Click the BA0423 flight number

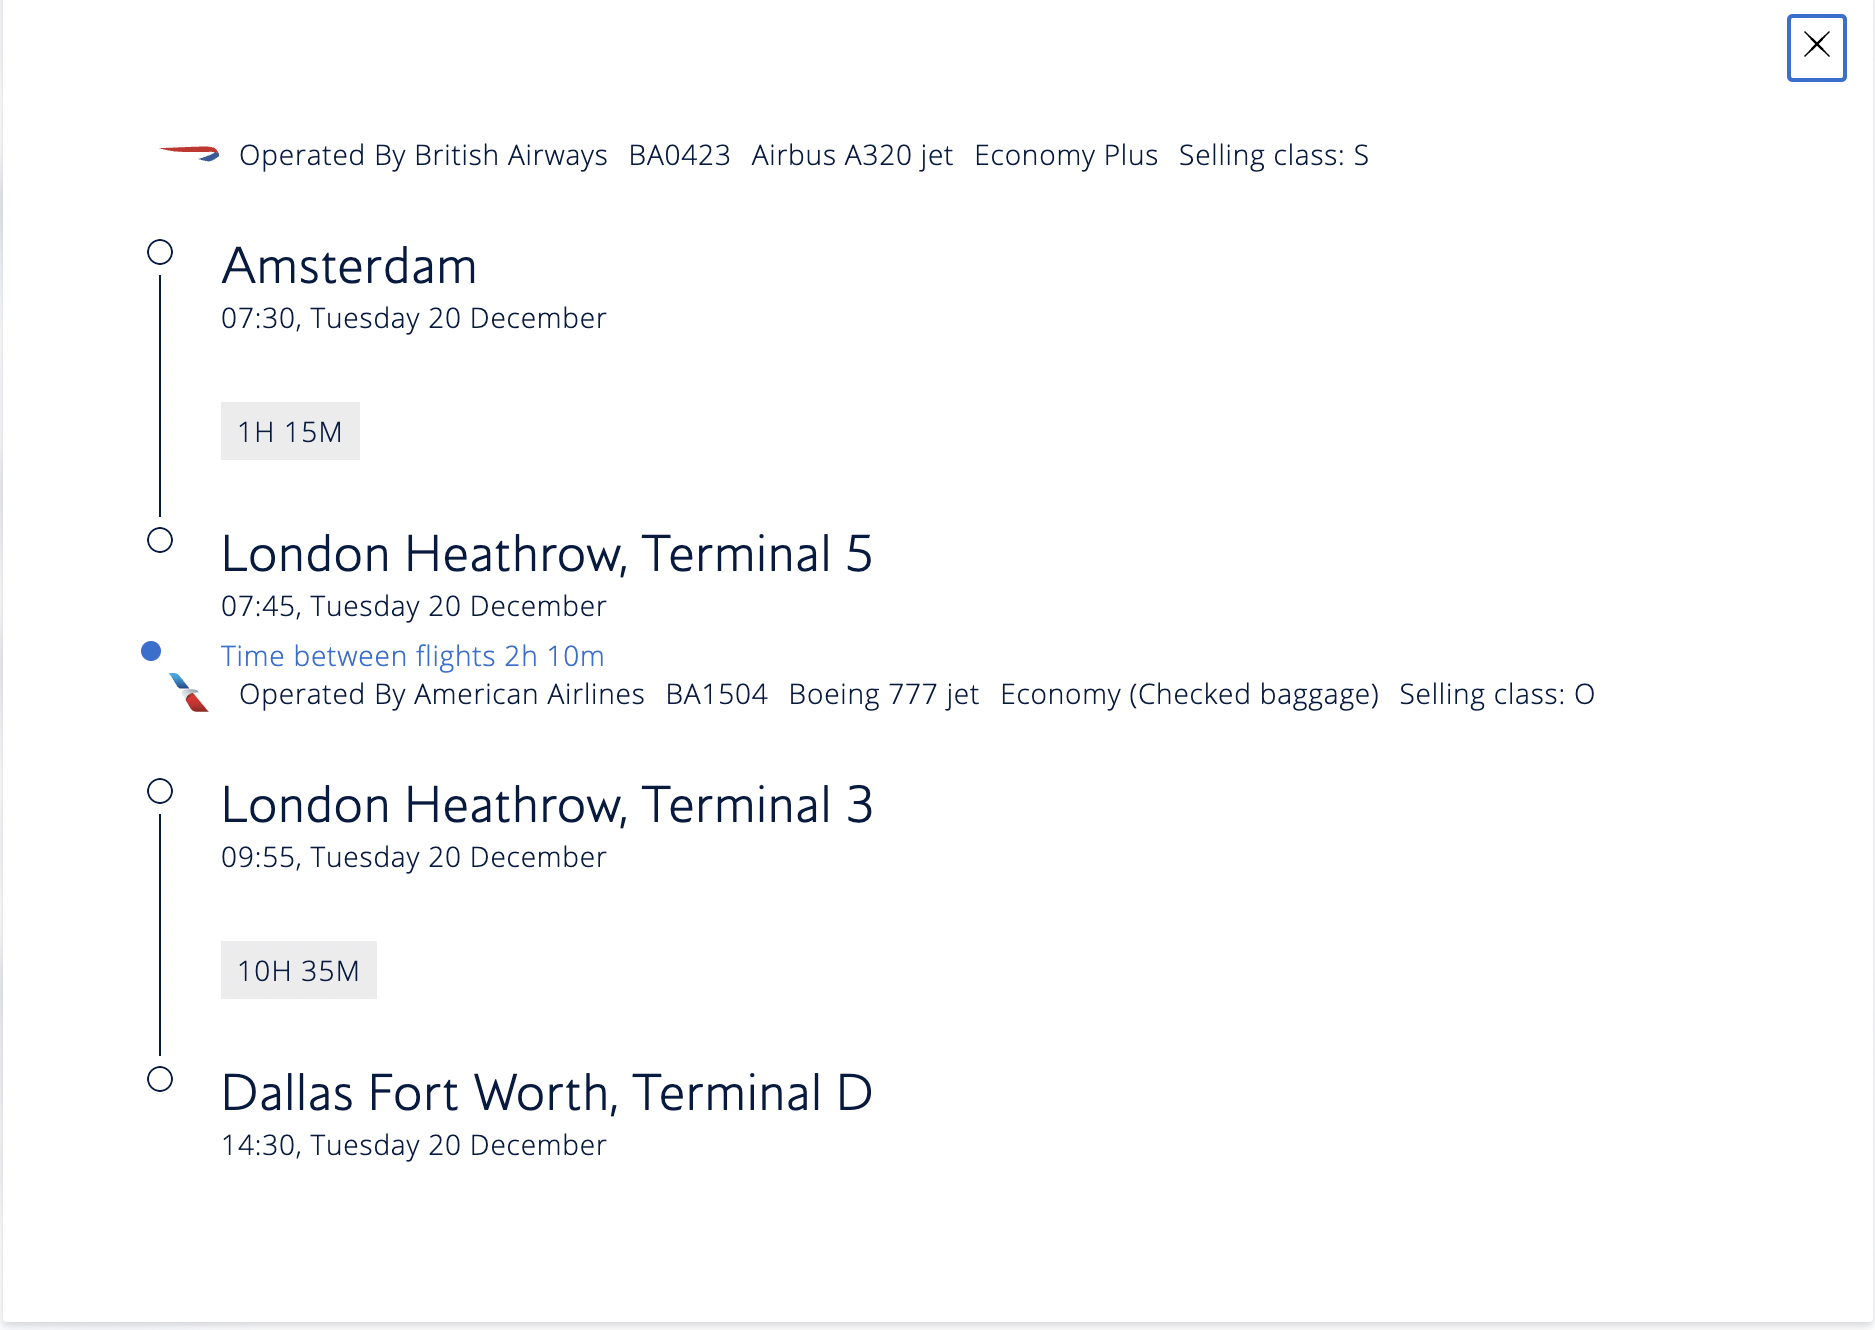coord(679,156)
